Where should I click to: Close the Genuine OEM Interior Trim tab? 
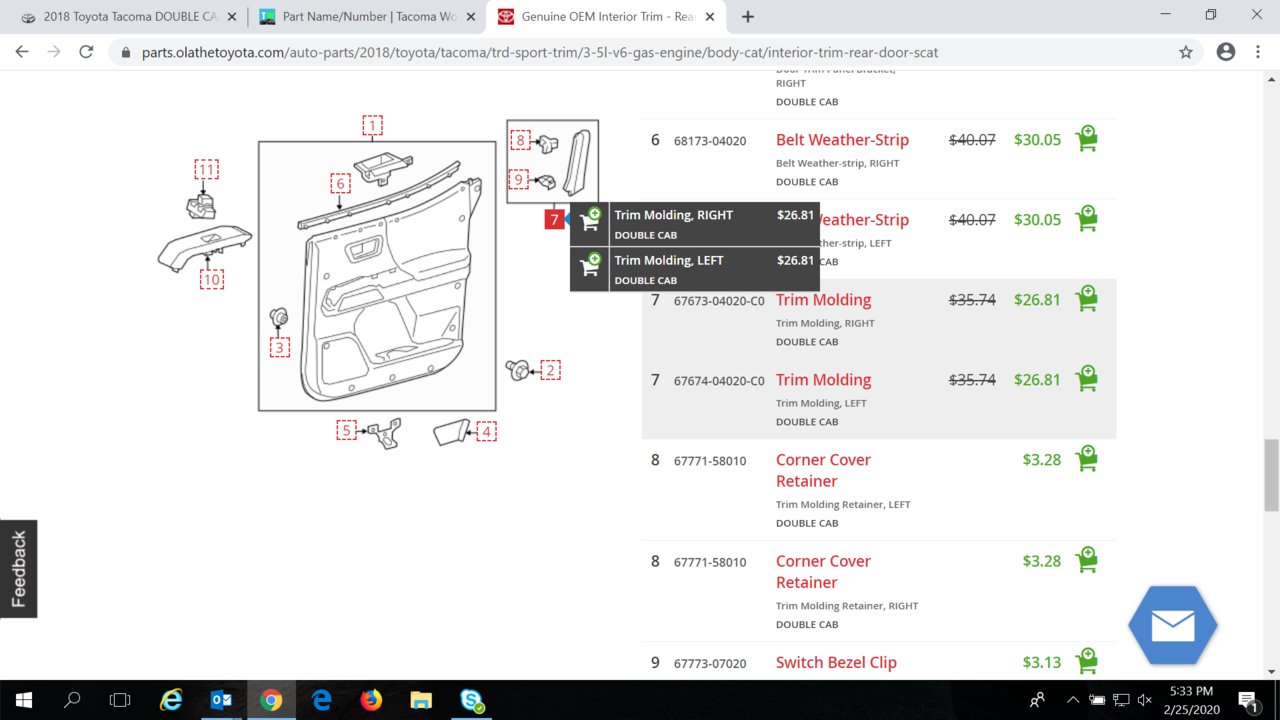[709, 17]
